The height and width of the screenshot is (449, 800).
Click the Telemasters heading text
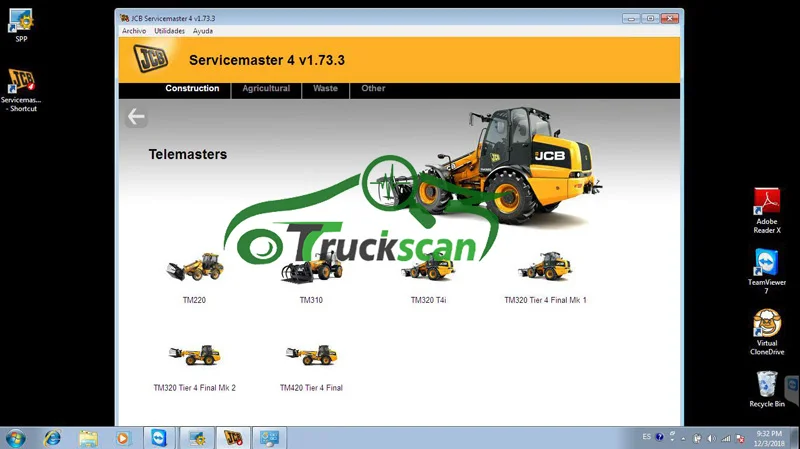tap(188, 154)
